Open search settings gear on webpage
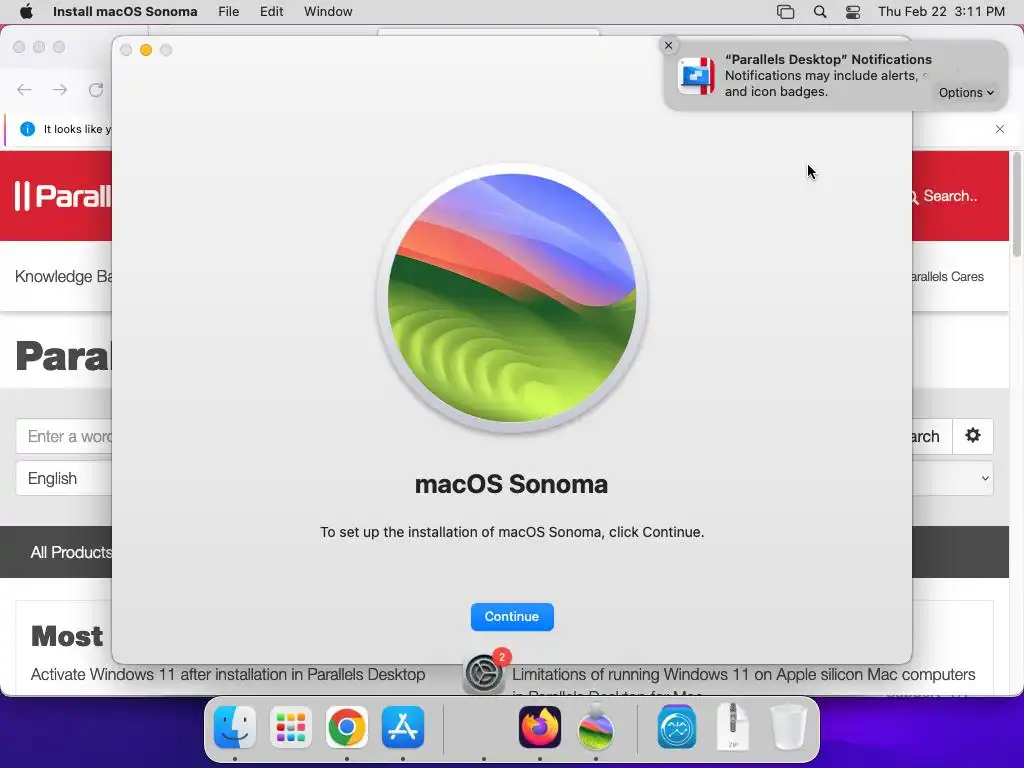Viewport: 1024px width, 768px height. [x=973, y=436]
